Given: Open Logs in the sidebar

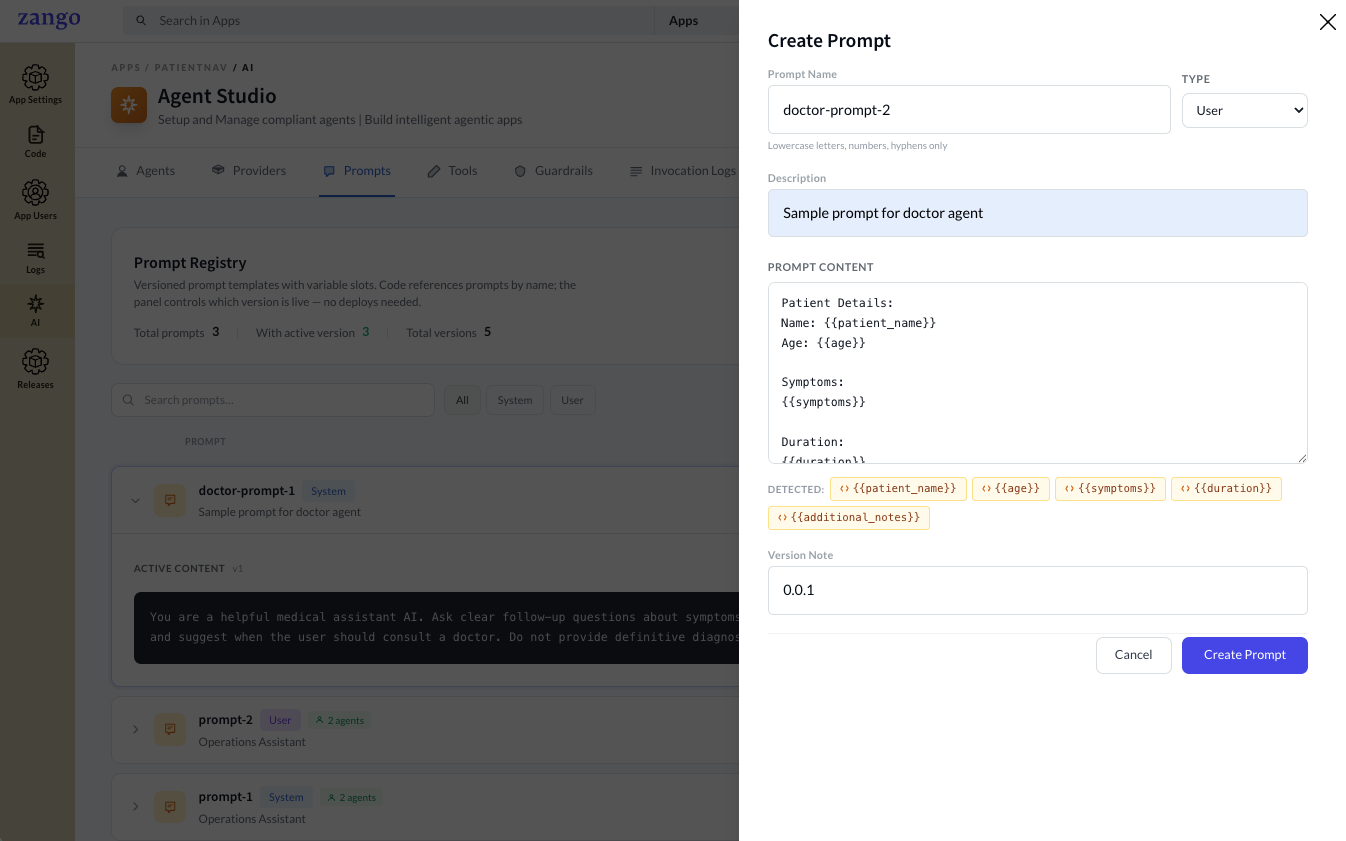Looking at the screenshot, I should click(35, 257).
